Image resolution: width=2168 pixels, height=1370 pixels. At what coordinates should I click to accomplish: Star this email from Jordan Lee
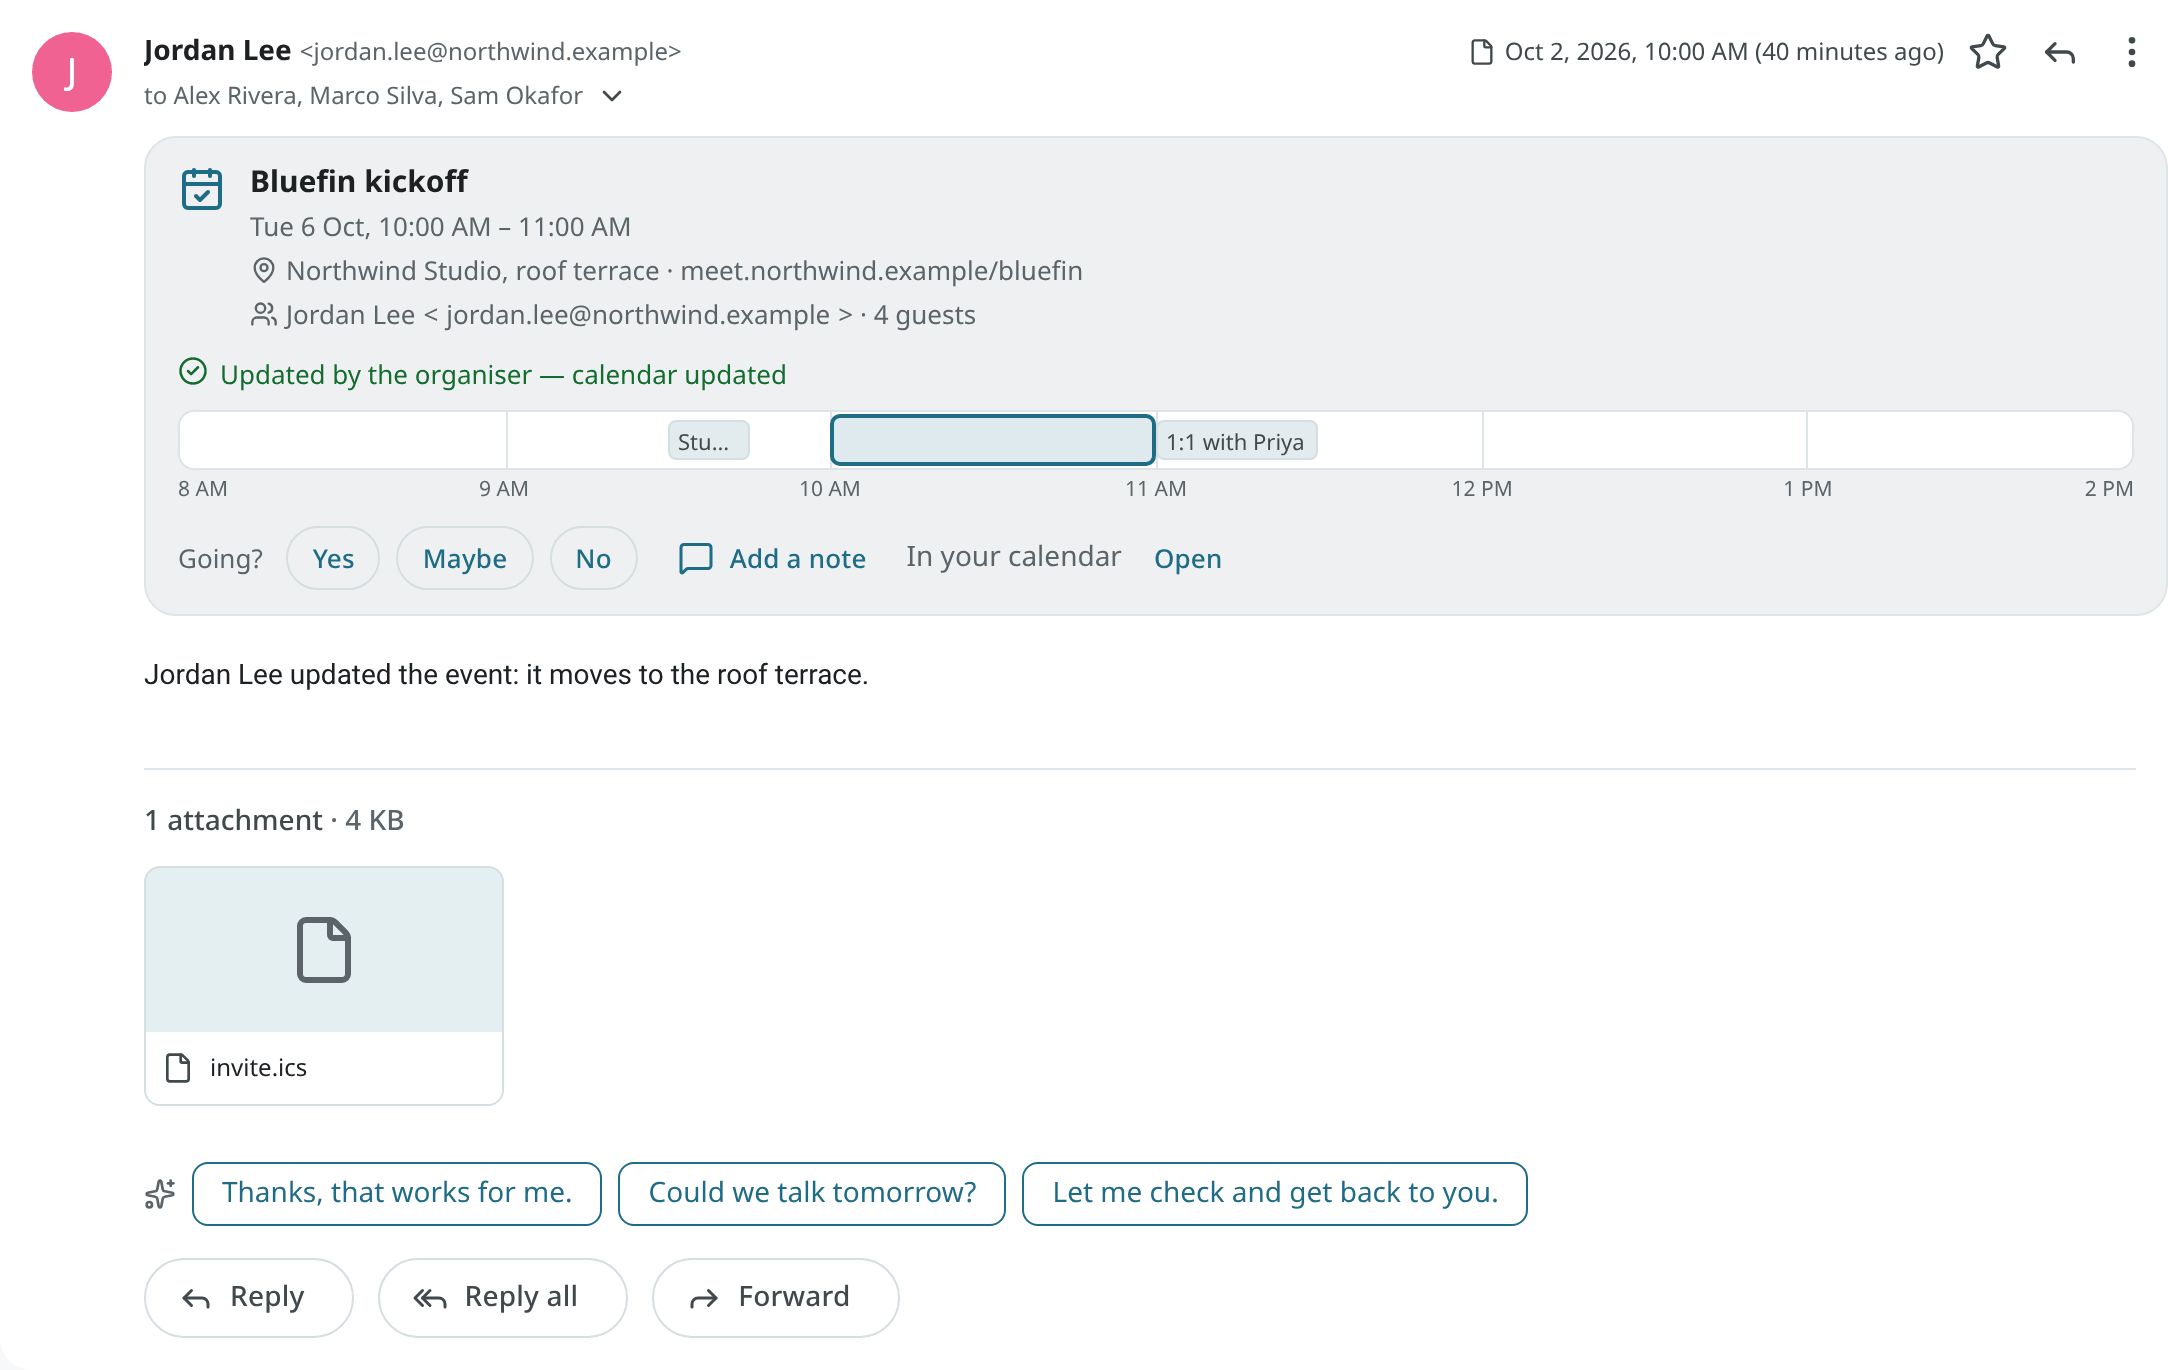pyautogui.click(x=1987, y=52)
